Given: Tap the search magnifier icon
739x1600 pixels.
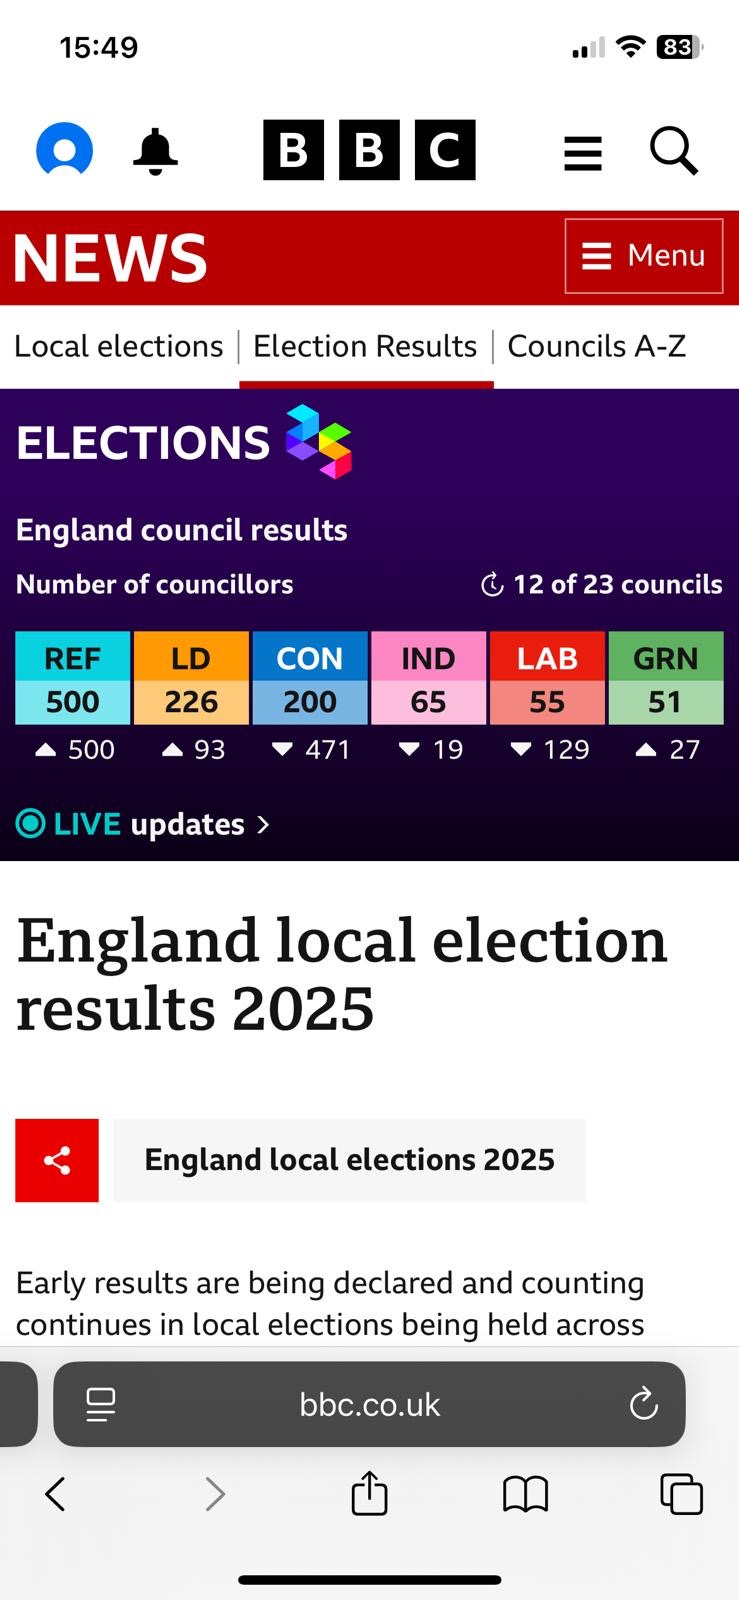Looking at the screenshot, I should click(673, 152).
